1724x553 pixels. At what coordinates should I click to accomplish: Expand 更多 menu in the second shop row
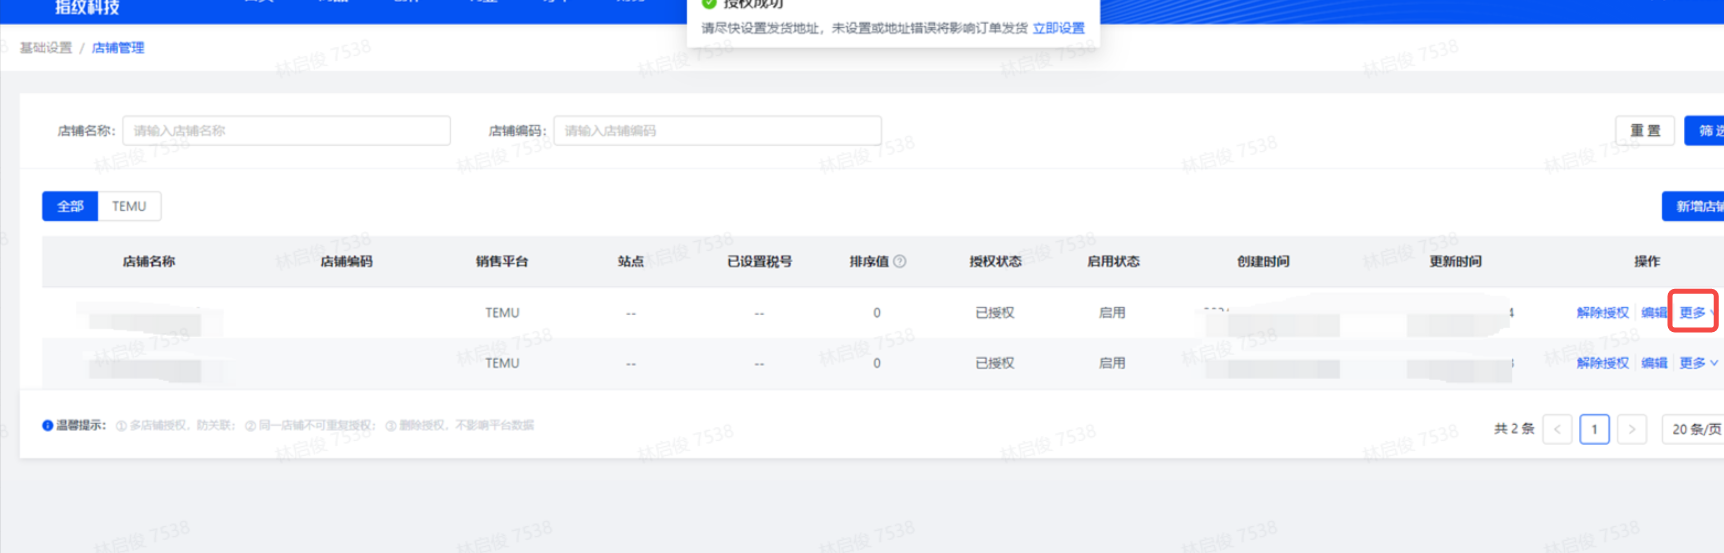coord(1698,363)
